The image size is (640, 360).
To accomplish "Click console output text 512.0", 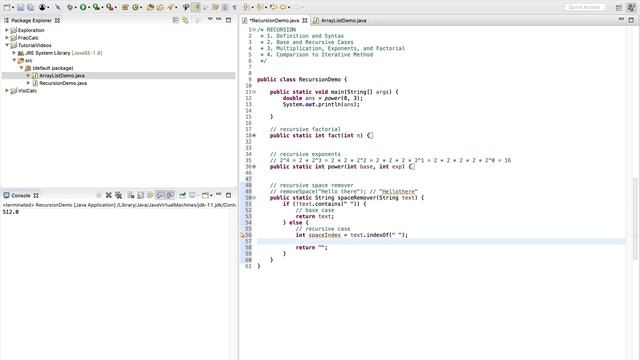I will [11, 212].
